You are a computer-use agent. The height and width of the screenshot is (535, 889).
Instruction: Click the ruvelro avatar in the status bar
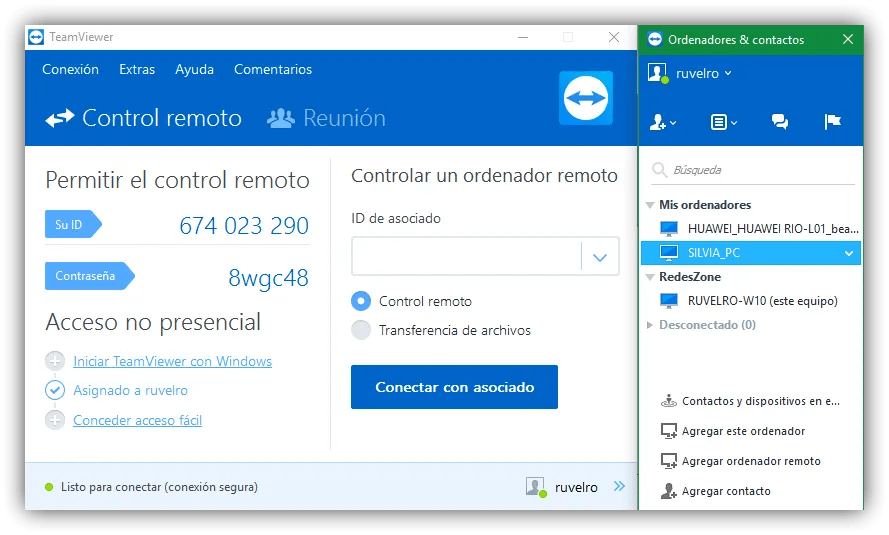(x=536, y=487)
